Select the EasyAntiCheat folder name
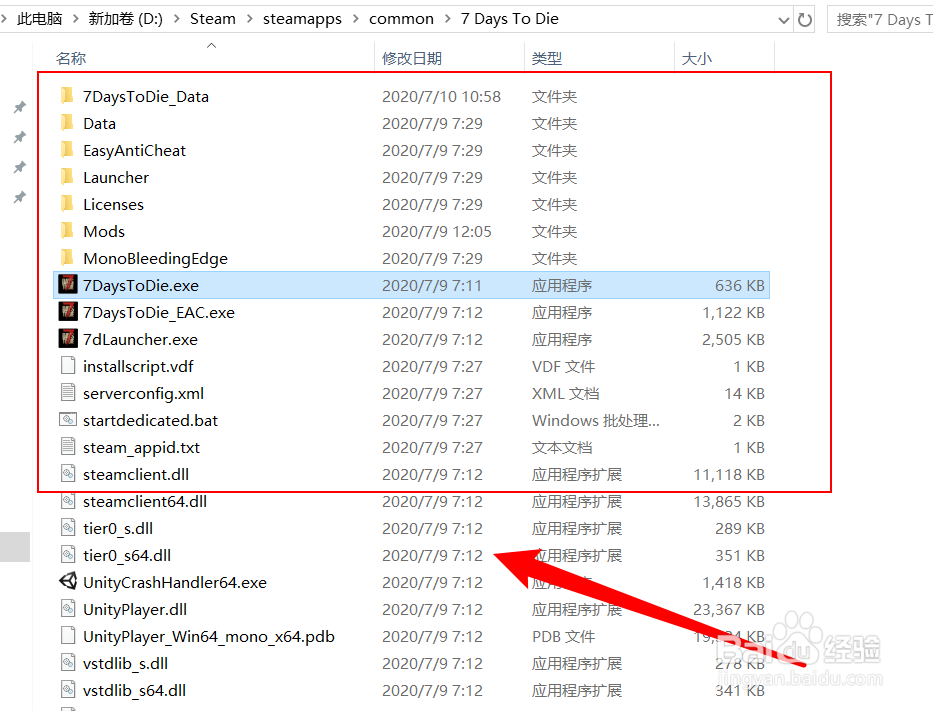The height and width of the screenshot is (711, 933). pyautogui.click(x=134, y=151)
